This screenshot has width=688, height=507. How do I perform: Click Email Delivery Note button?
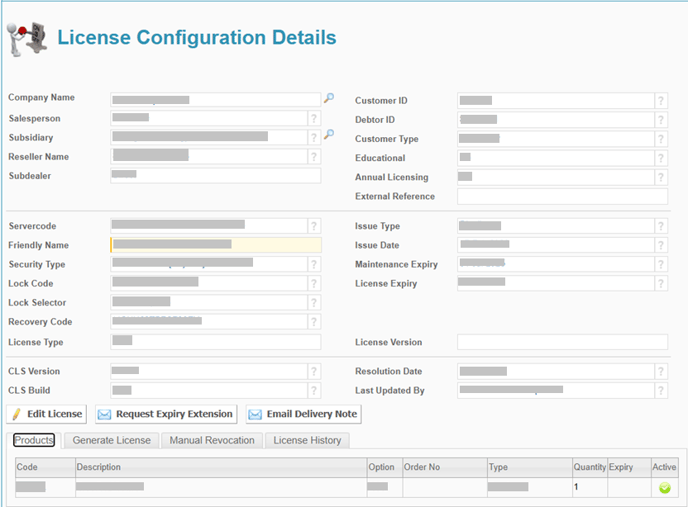point(303,414)
